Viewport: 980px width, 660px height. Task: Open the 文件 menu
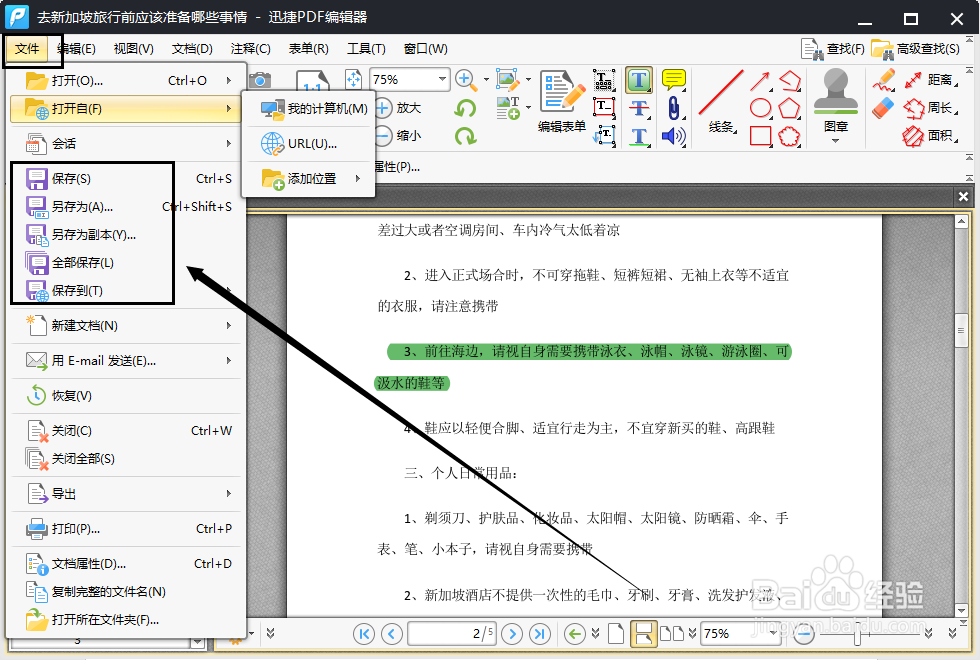[27, 49]
